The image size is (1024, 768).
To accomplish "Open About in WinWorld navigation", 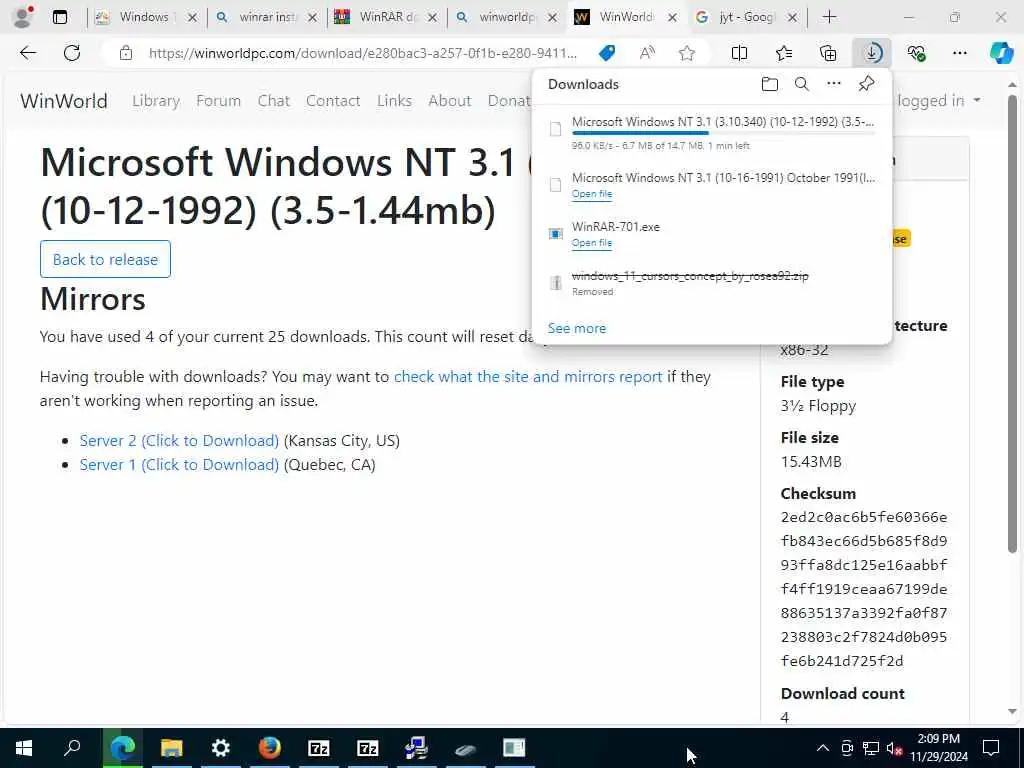I will 450,101.
